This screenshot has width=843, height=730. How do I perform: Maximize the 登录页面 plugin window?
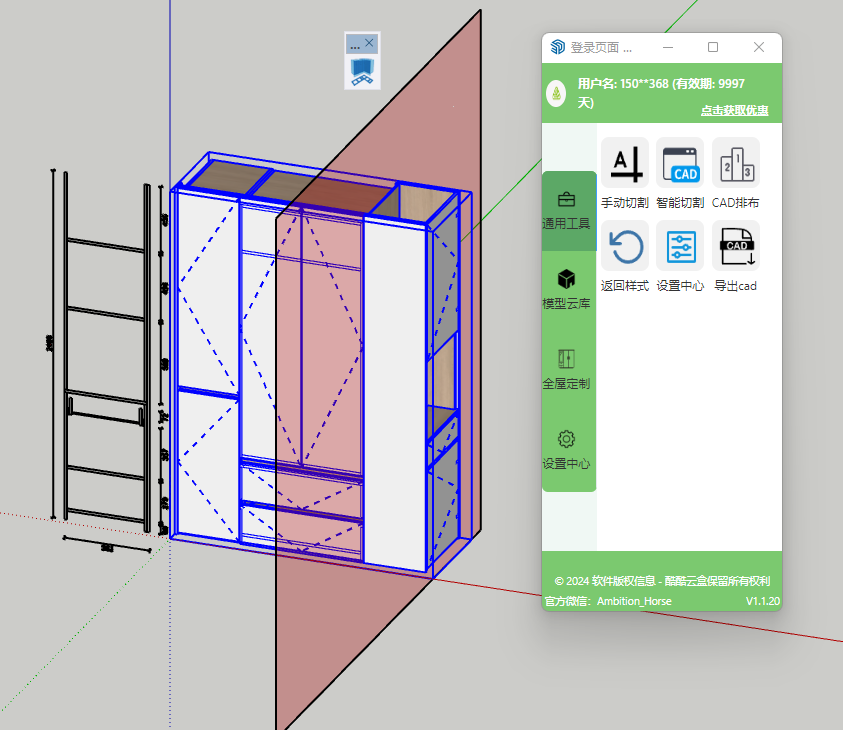(713, 47)
